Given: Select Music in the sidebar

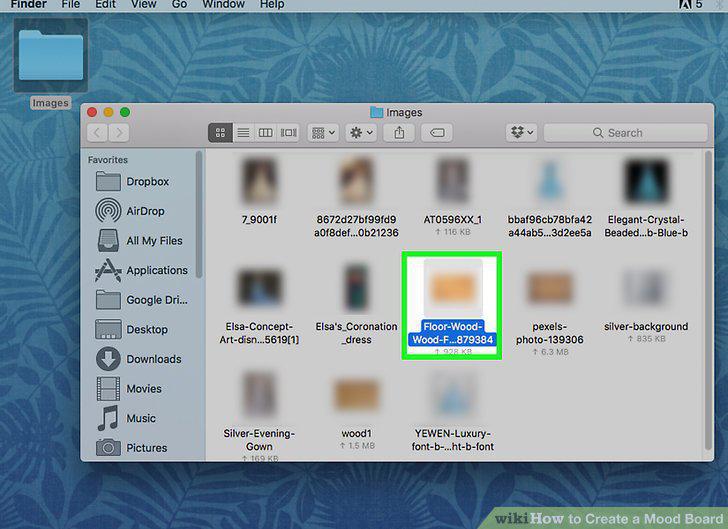Looking at the screenshot, I should click(126, 418).
